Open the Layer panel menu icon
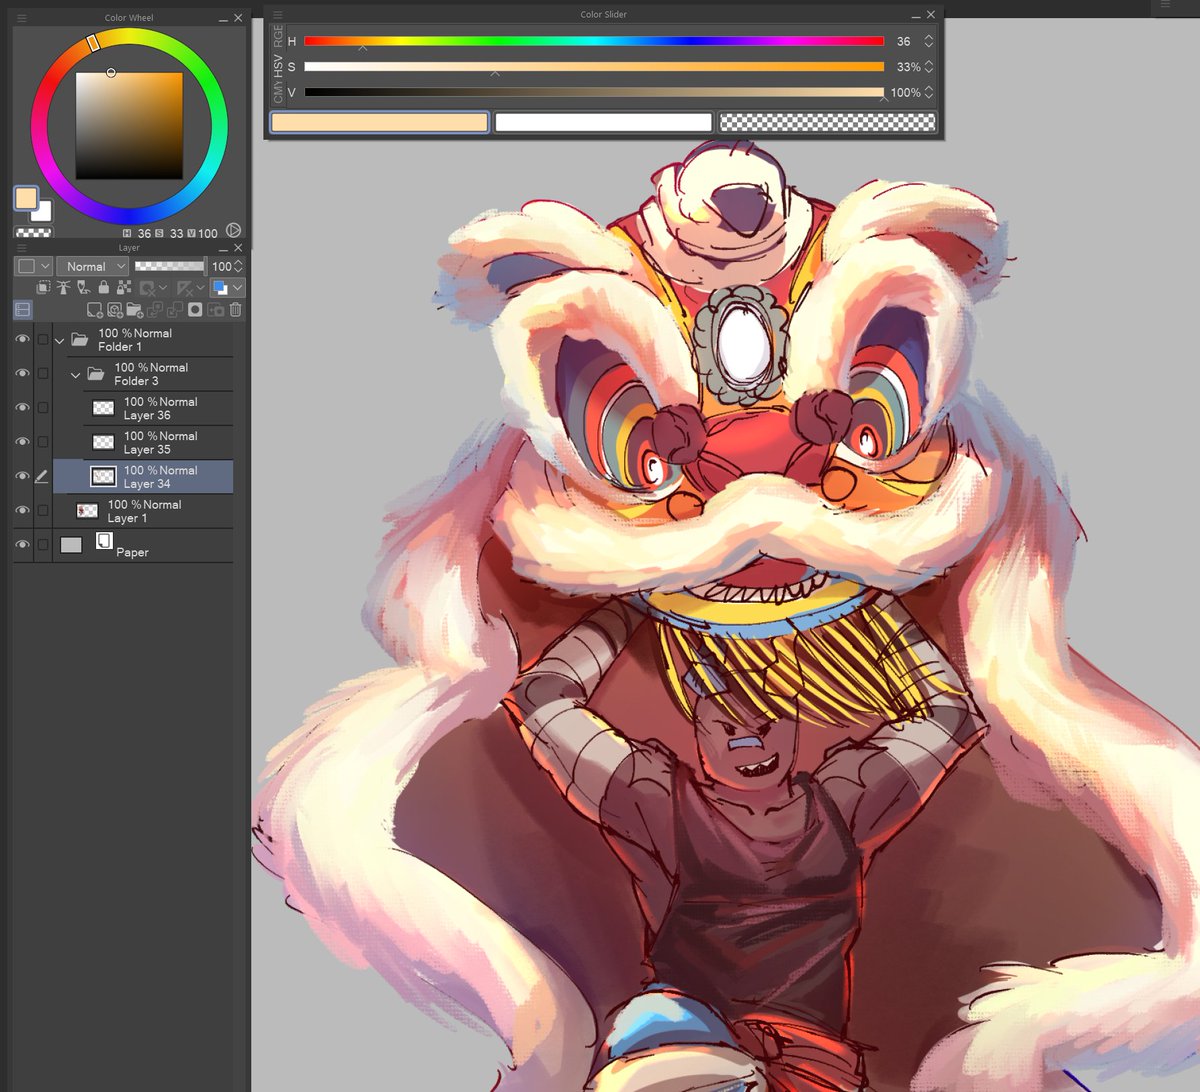 (x=22, y=248)
